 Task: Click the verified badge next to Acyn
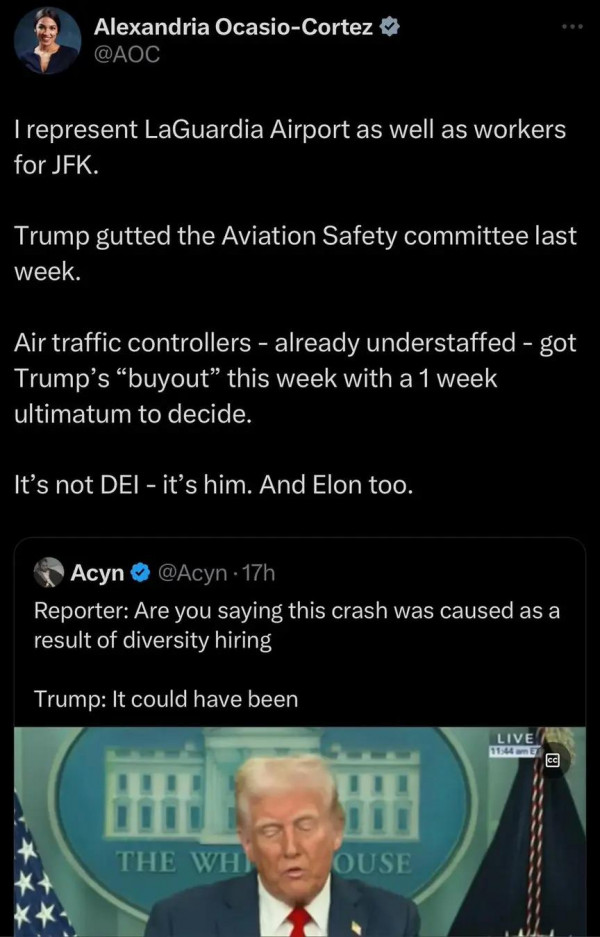(141, 573)
